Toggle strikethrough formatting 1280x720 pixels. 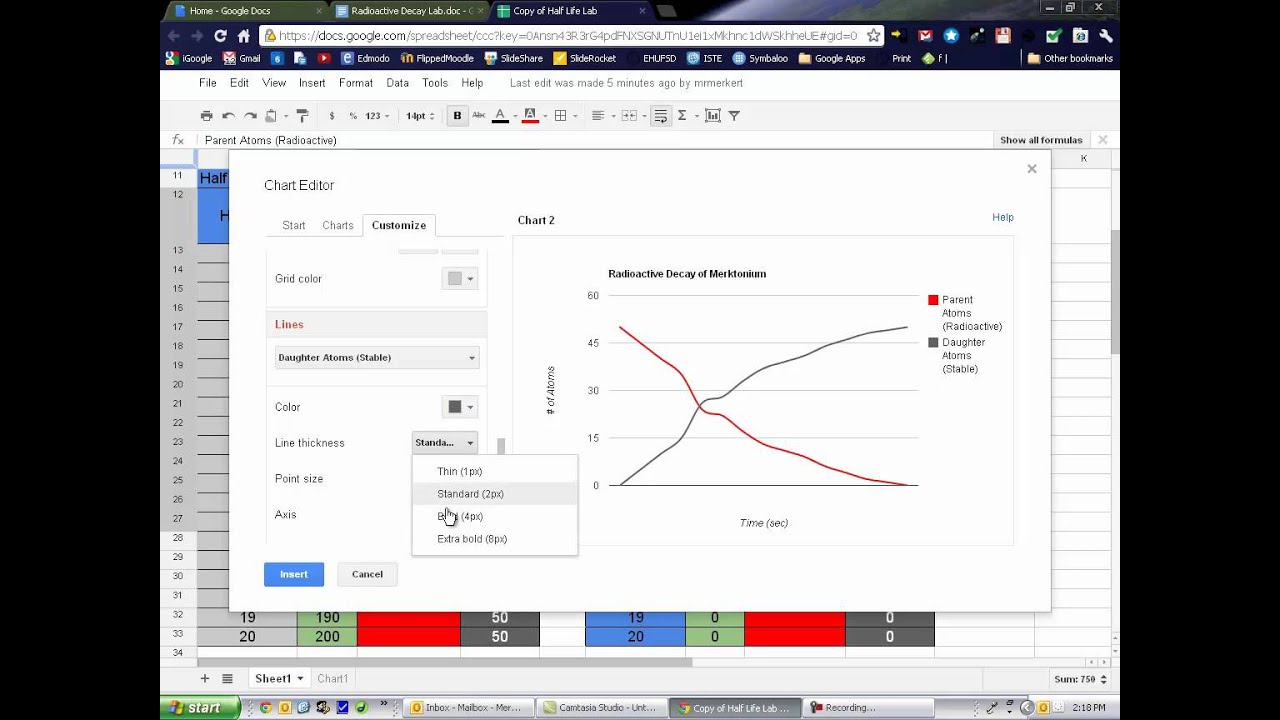[x=478, y=116]
